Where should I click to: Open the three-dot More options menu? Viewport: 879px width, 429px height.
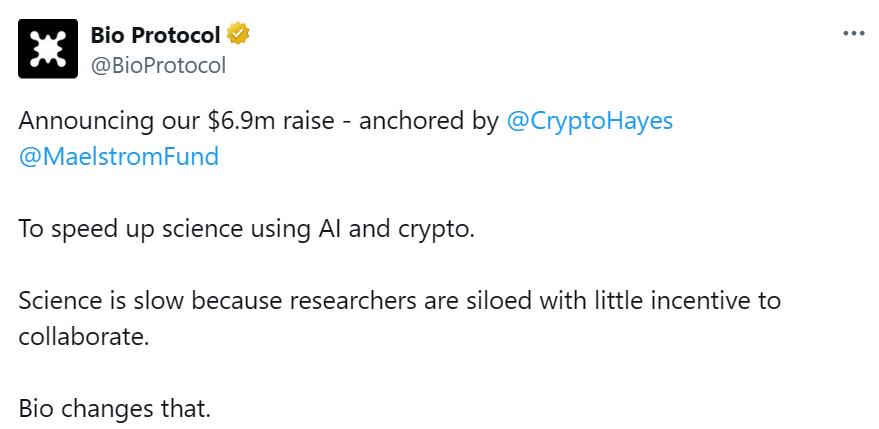853,33
